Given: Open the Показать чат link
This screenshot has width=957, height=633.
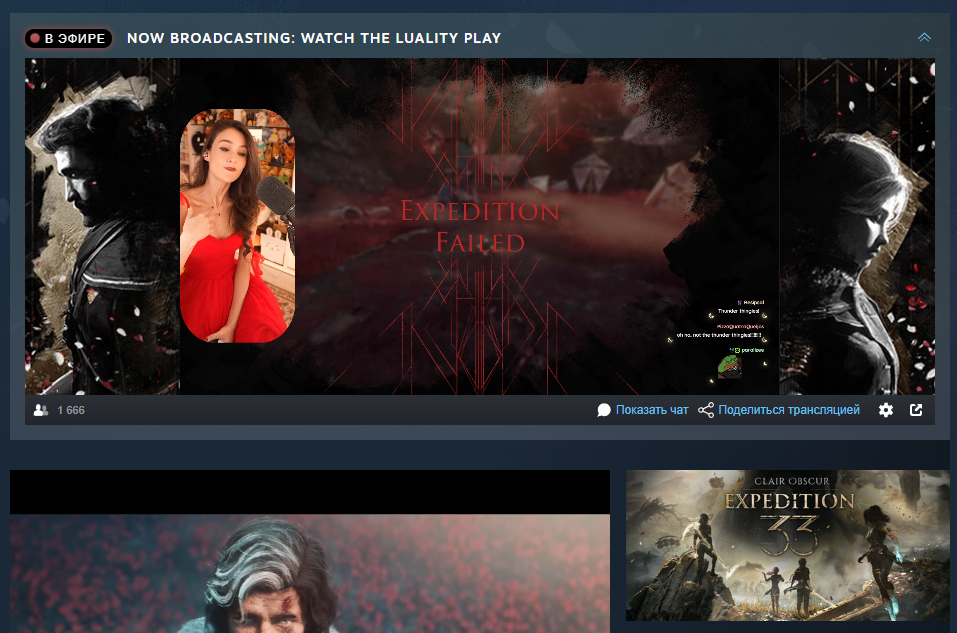Looking at the screenshot, I should pyautogui.click(x=652, y=410).
